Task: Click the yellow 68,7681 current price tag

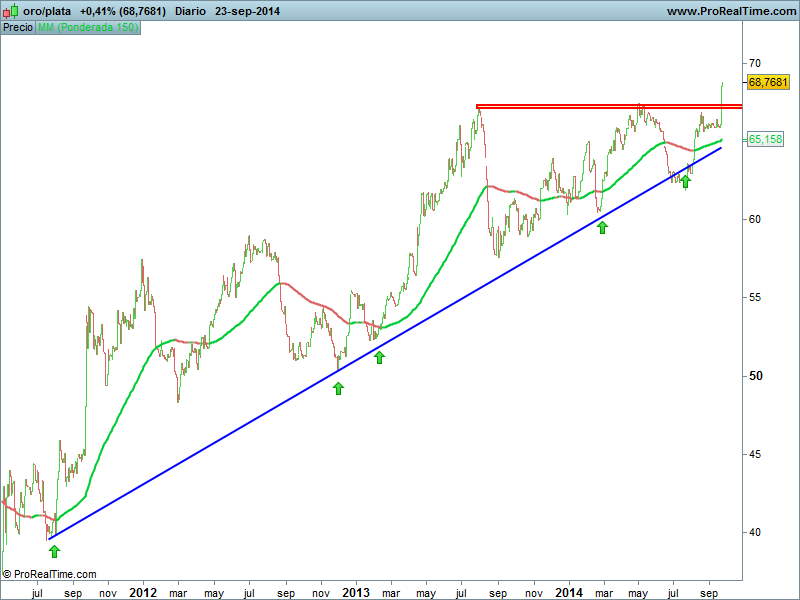Action: 768,82
